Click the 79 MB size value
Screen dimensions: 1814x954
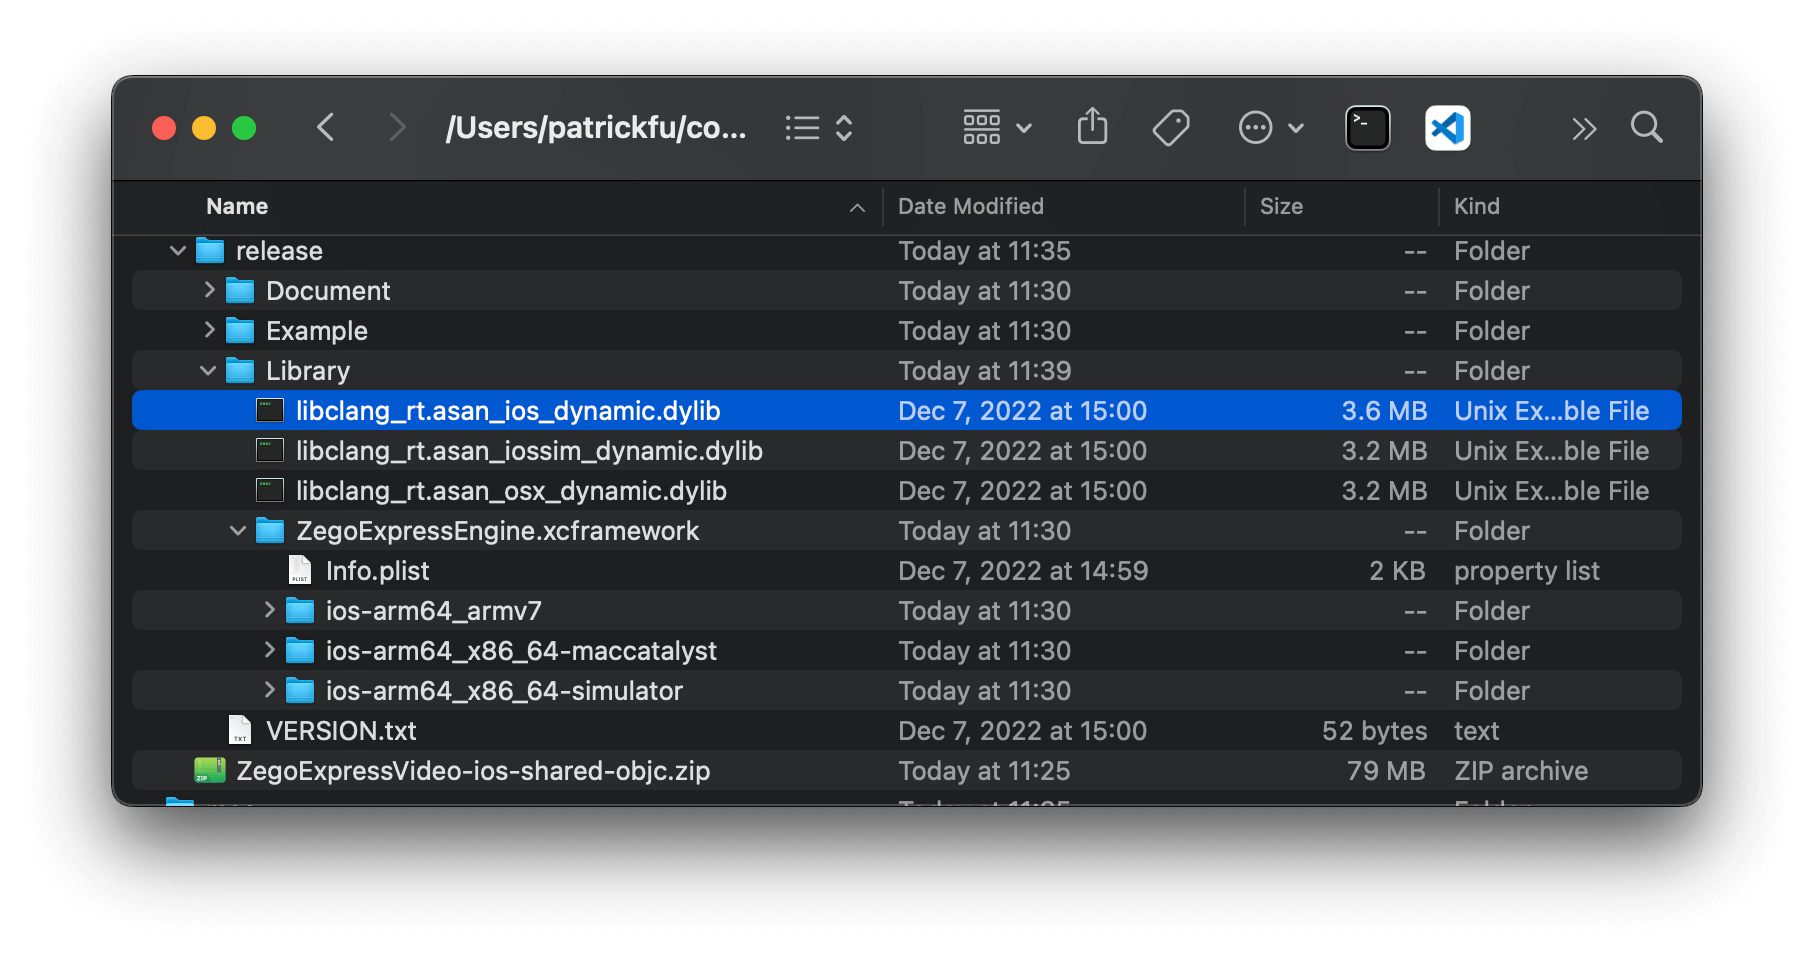point(1386,771)
